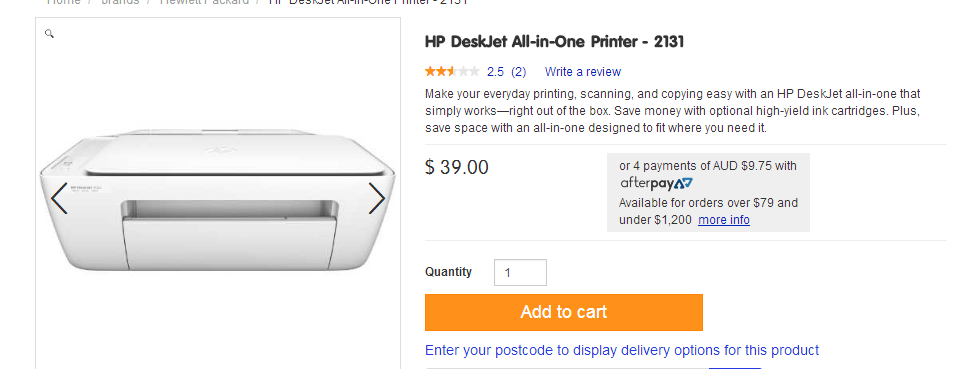Select the $ 39.00 price text
The image size is (960, 369).
click(457, 166)
